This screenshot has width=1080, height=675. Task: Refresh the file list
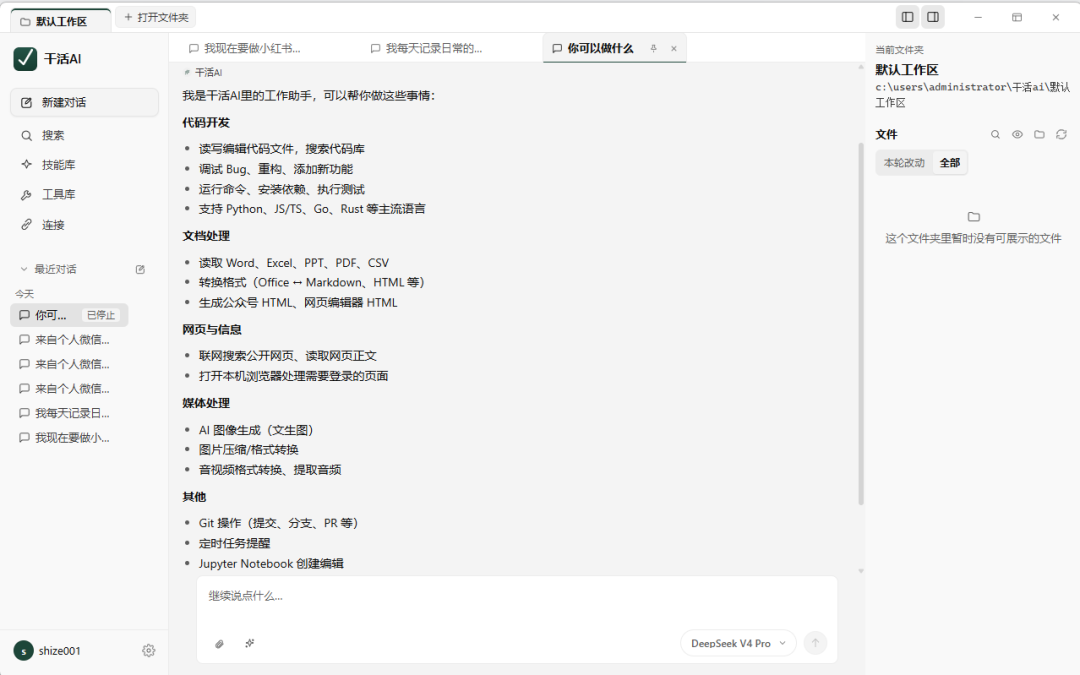(1061, 135)
